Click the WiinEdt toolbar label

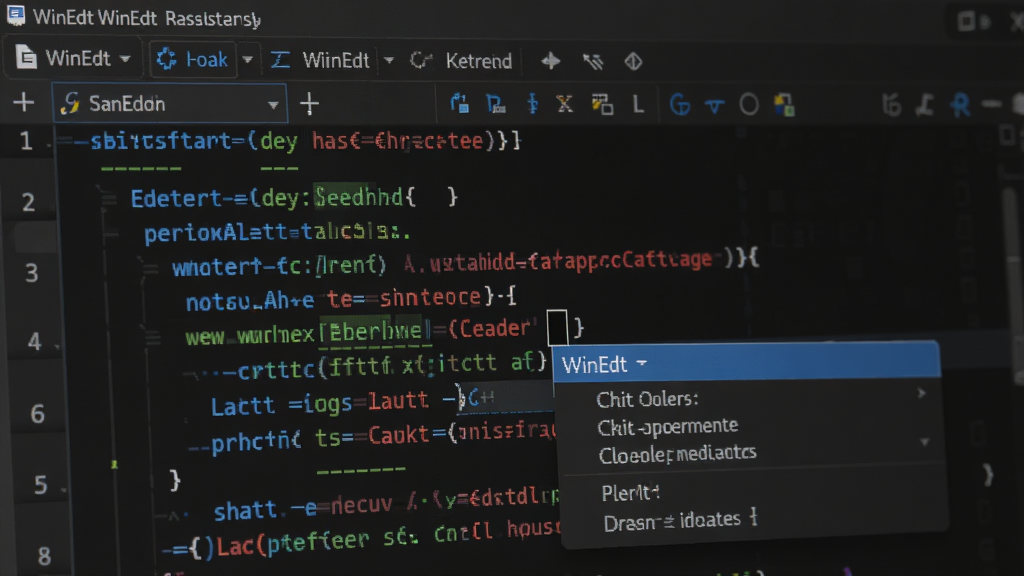click(x=336, y=61)
